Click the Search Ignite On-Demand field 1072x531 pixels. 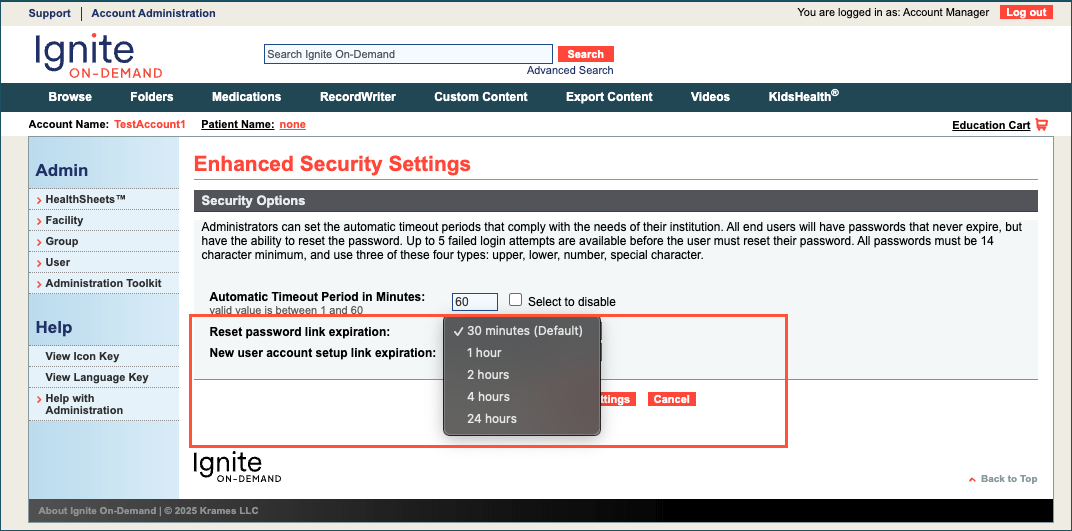(x=408, y=54)
